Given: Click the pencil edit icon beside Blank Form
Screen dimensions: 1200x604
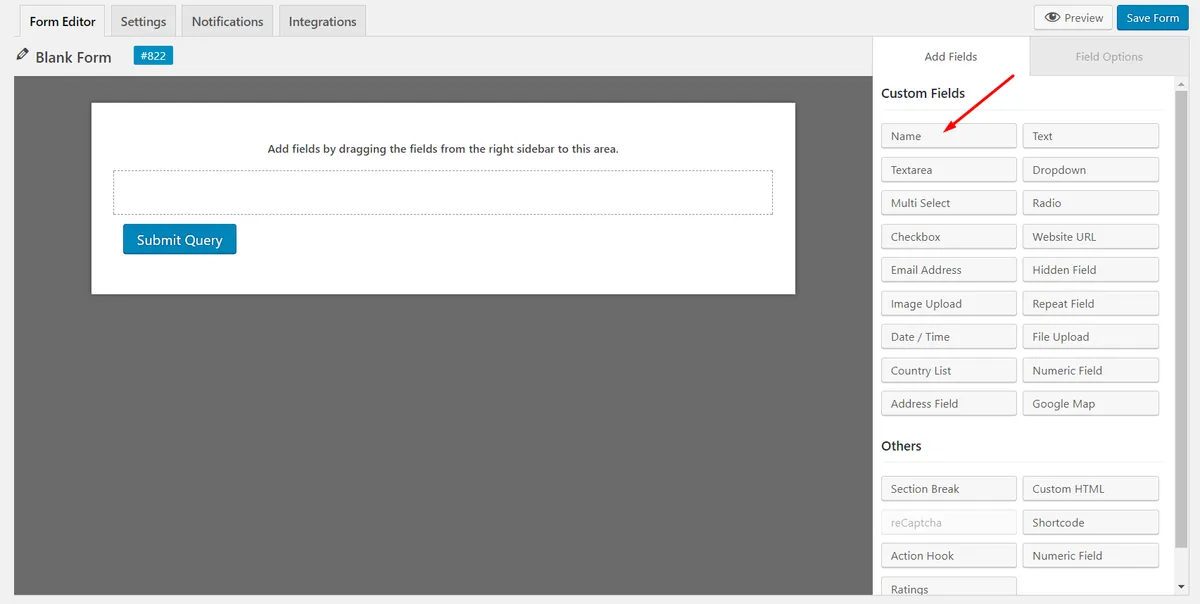Looking at the screenshot, I should [x=22, y=55].
